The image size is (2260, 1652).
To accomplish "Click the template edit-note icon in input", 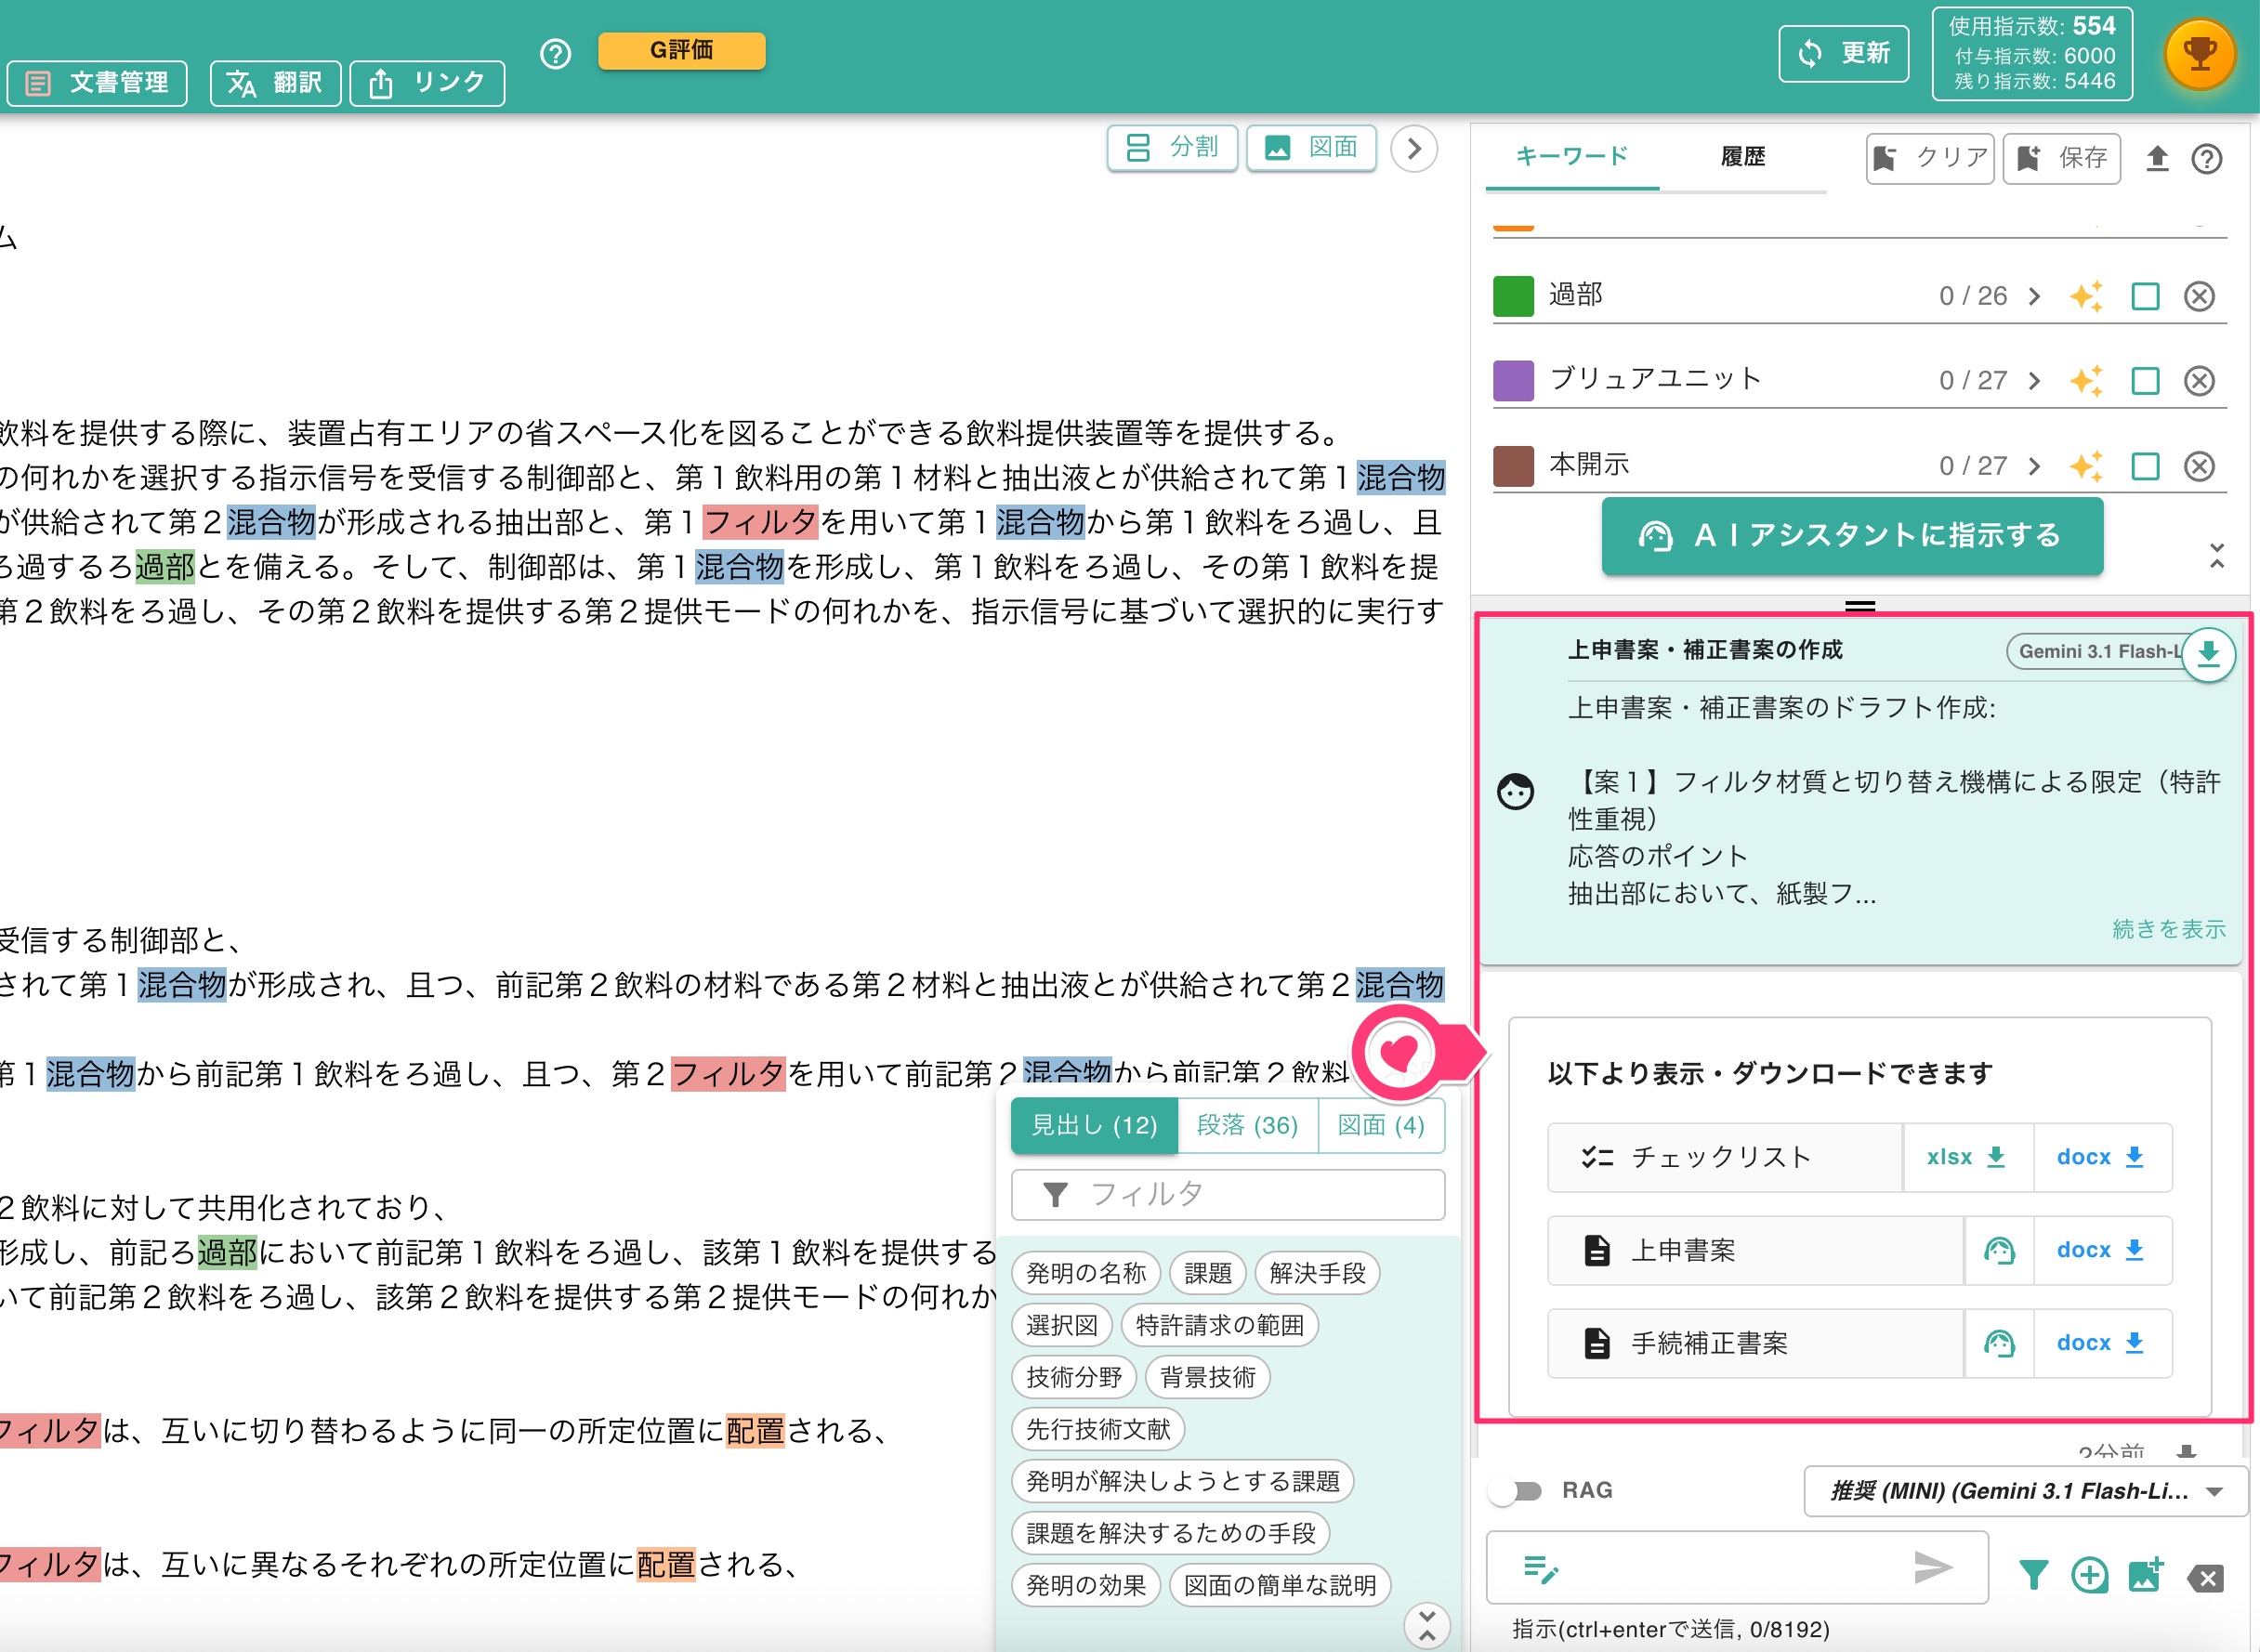I will (x=1540, y=1569).
